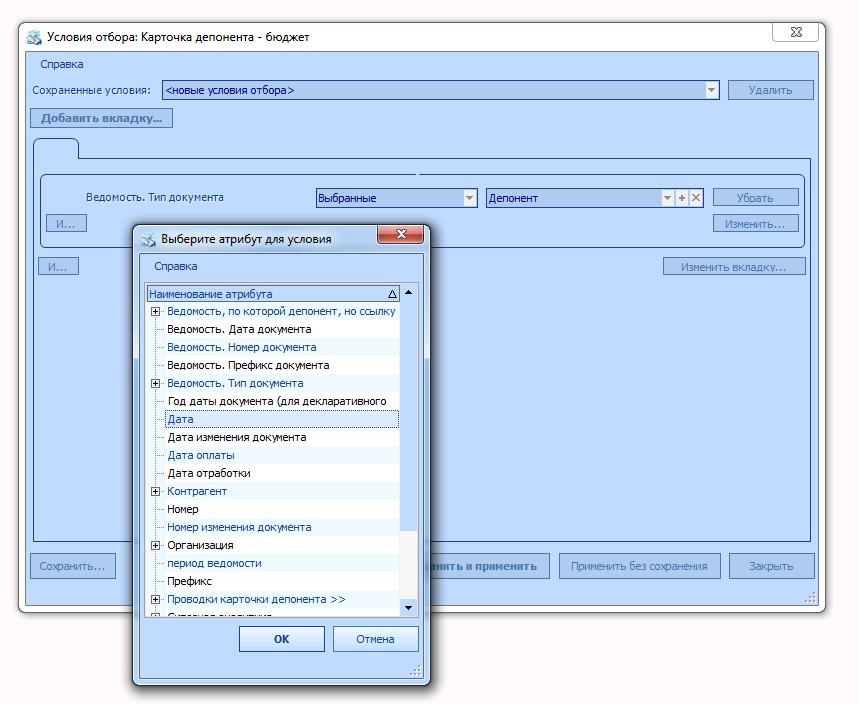This screenshot has height=704, width=859.
Task: Click И... button inside condition group
Action: [66, 224]
